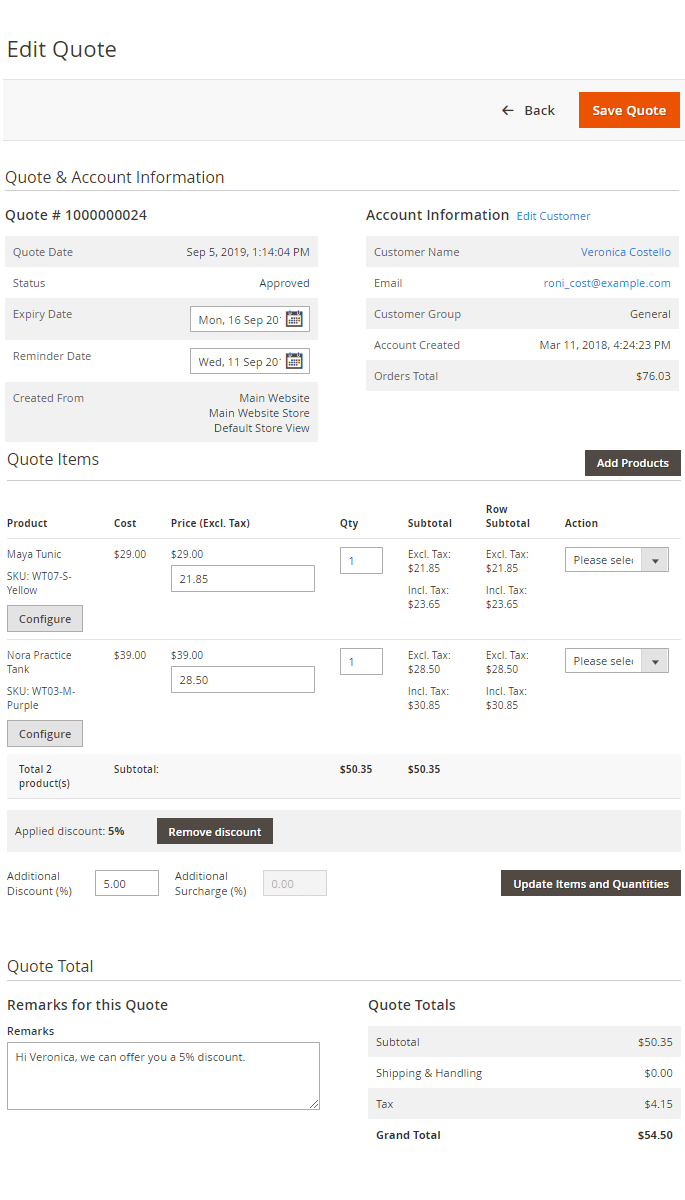Click the roni_cost@example.com email link
This screenshot has height=1200, width=685.
click(x=607, y=283)
